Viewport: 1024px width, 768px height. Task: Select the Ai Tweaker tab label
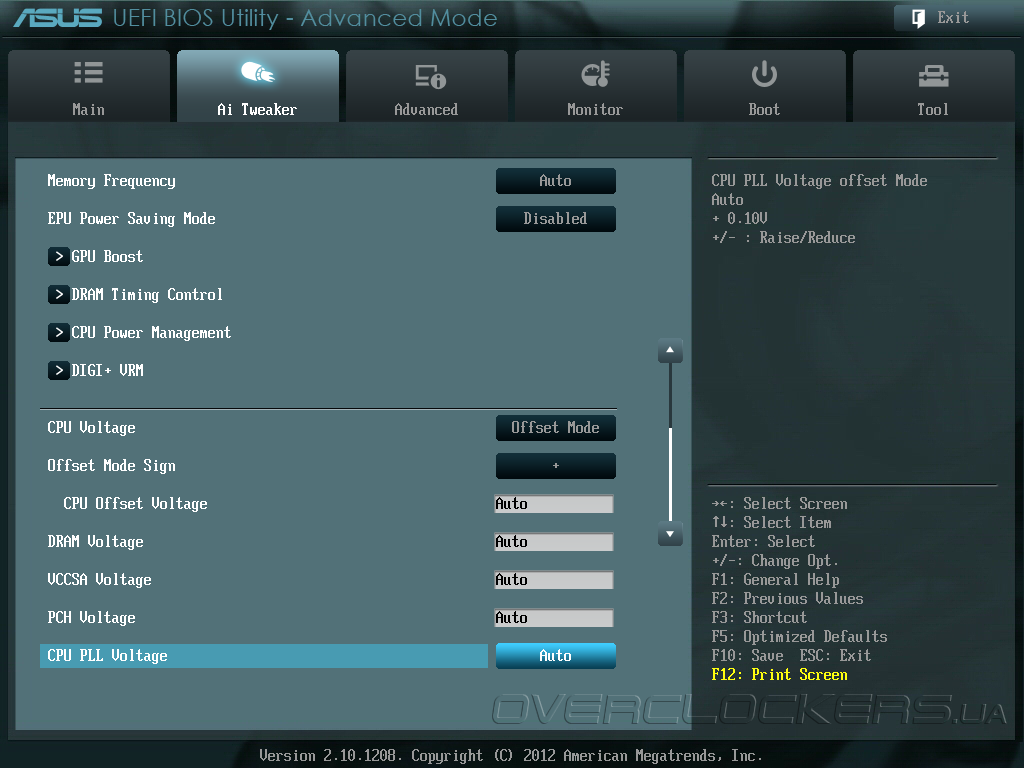tap(257, 110)
